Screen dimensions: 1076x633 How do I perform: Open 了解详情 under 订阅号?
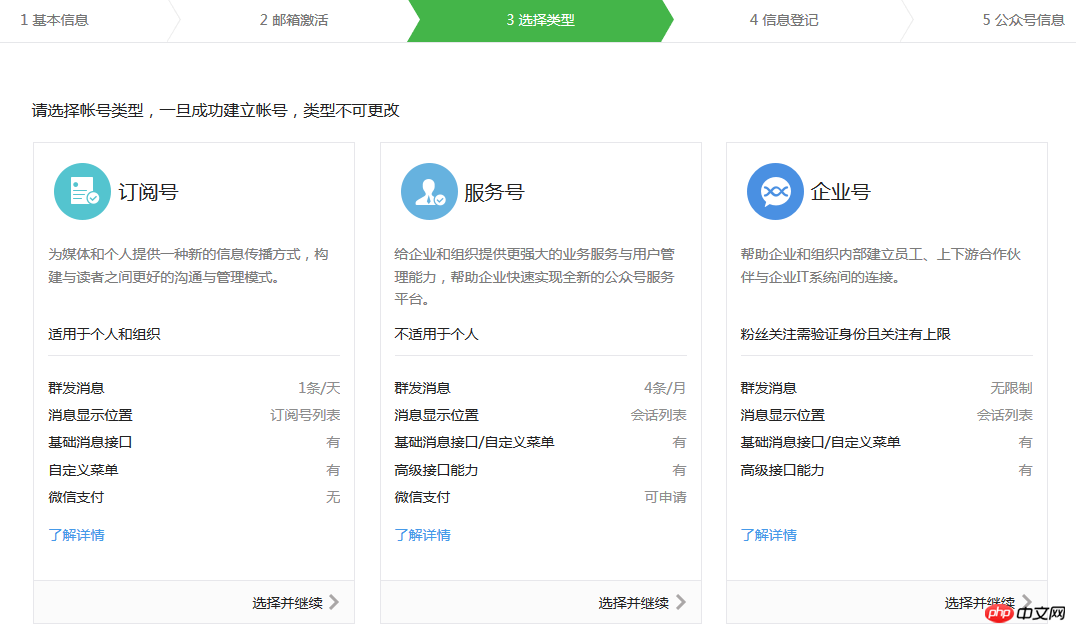point(77,535)
